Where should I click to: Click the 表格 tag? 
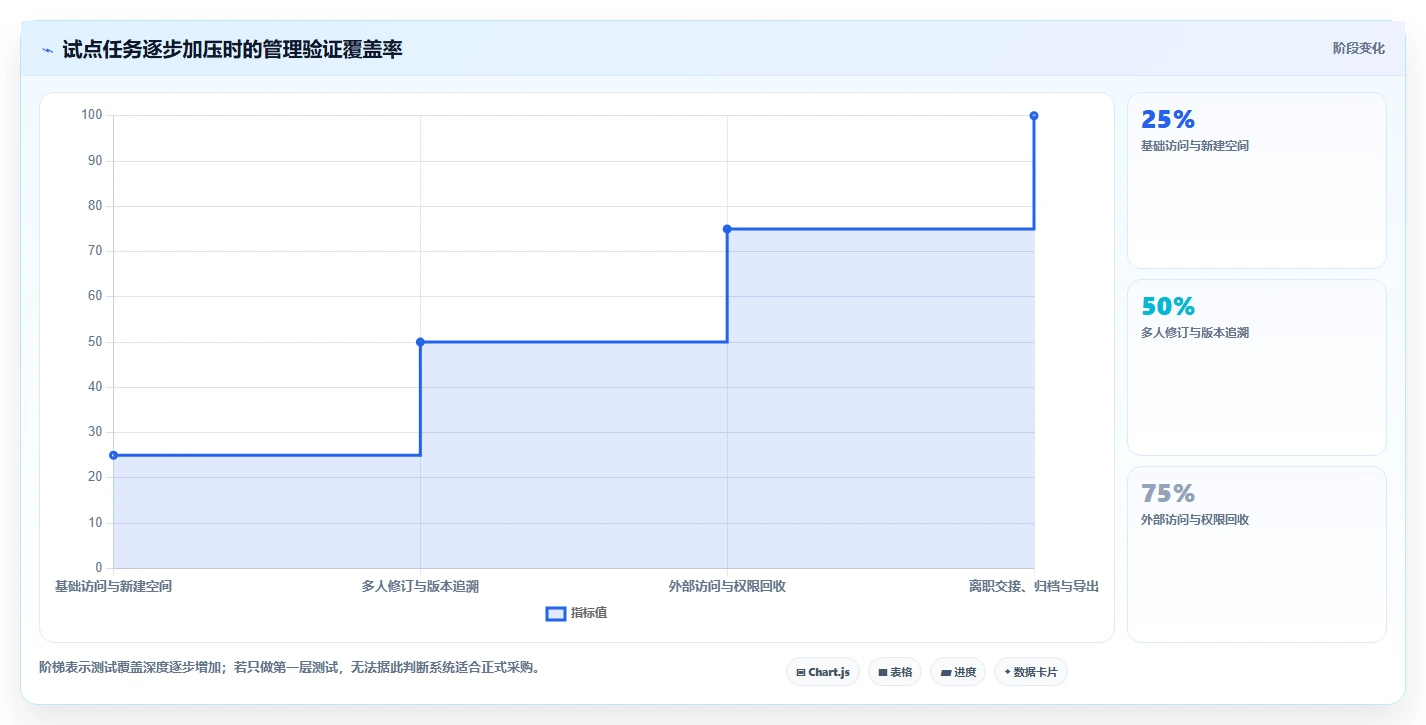click(895, 672)
